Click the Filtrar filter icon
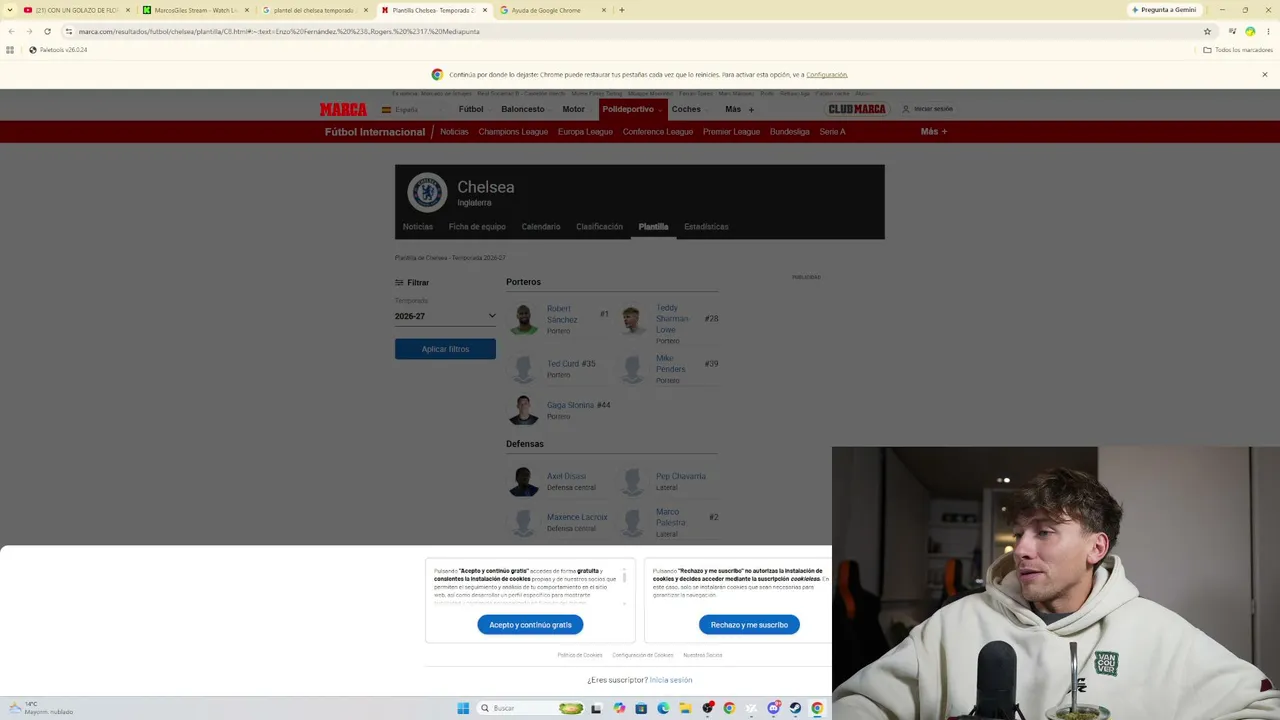This screenshot has height=720, width=1280. click(x=399, y=283)
